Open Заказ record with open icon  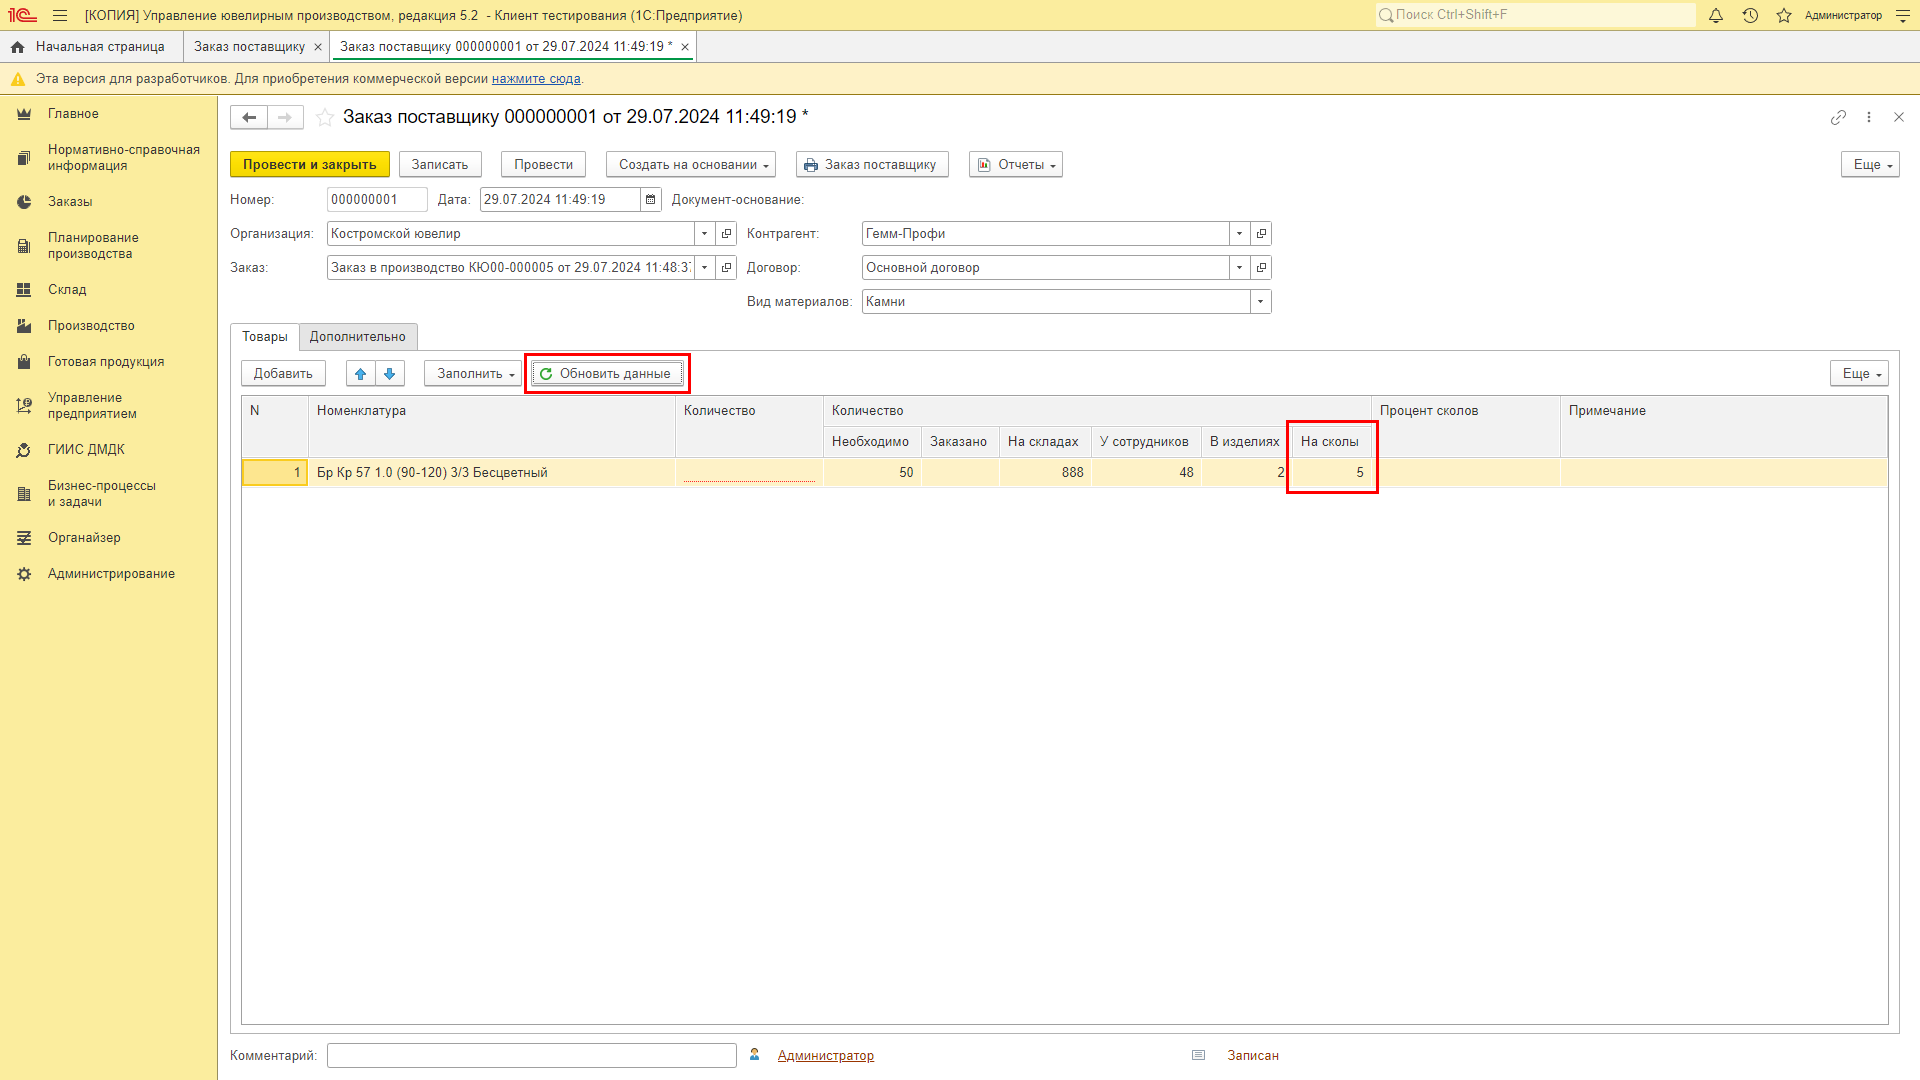(x=726, y=268)
